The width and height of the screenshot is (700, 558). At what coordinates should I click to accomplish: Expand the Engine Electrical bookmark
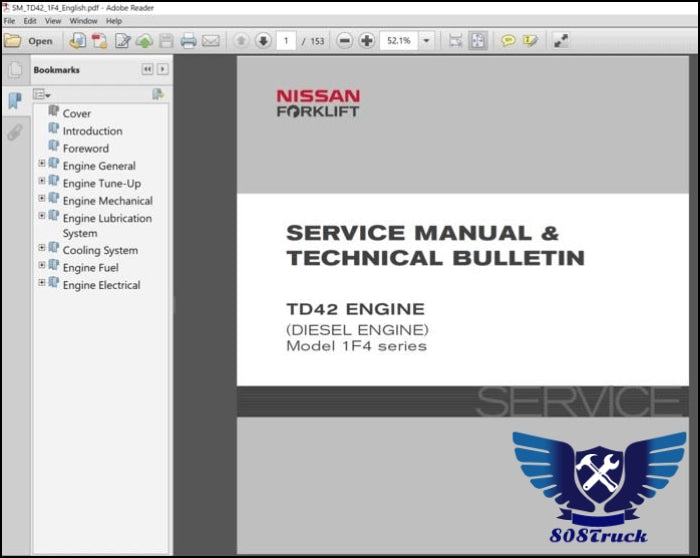pyautogui.click(x=42, y=284)
